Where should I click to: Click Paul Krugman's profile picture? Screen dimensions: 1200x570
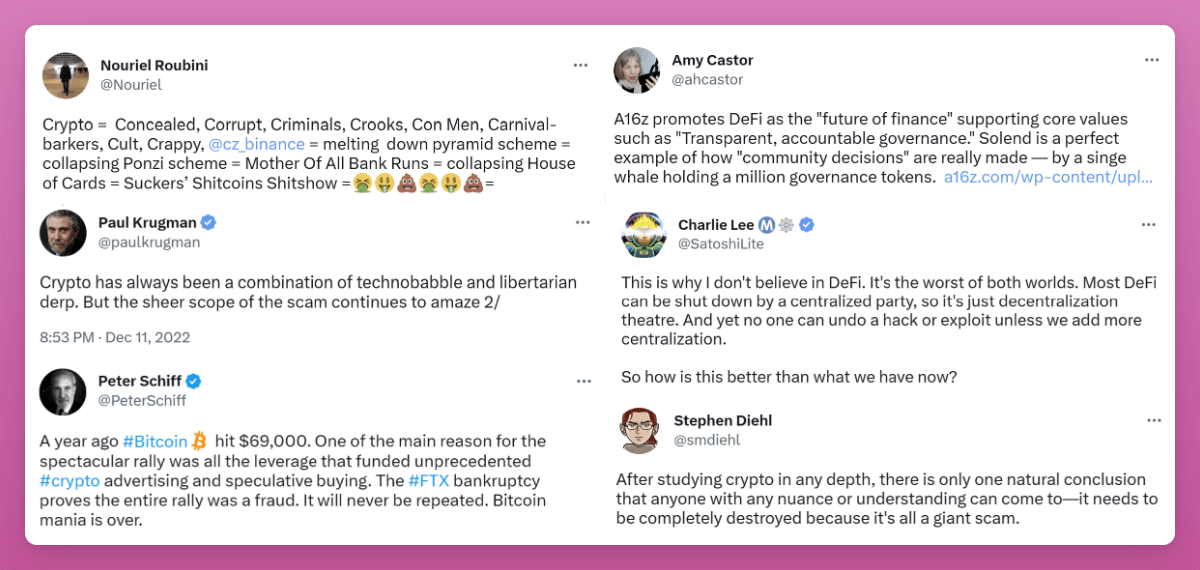(x=63, y=232)
